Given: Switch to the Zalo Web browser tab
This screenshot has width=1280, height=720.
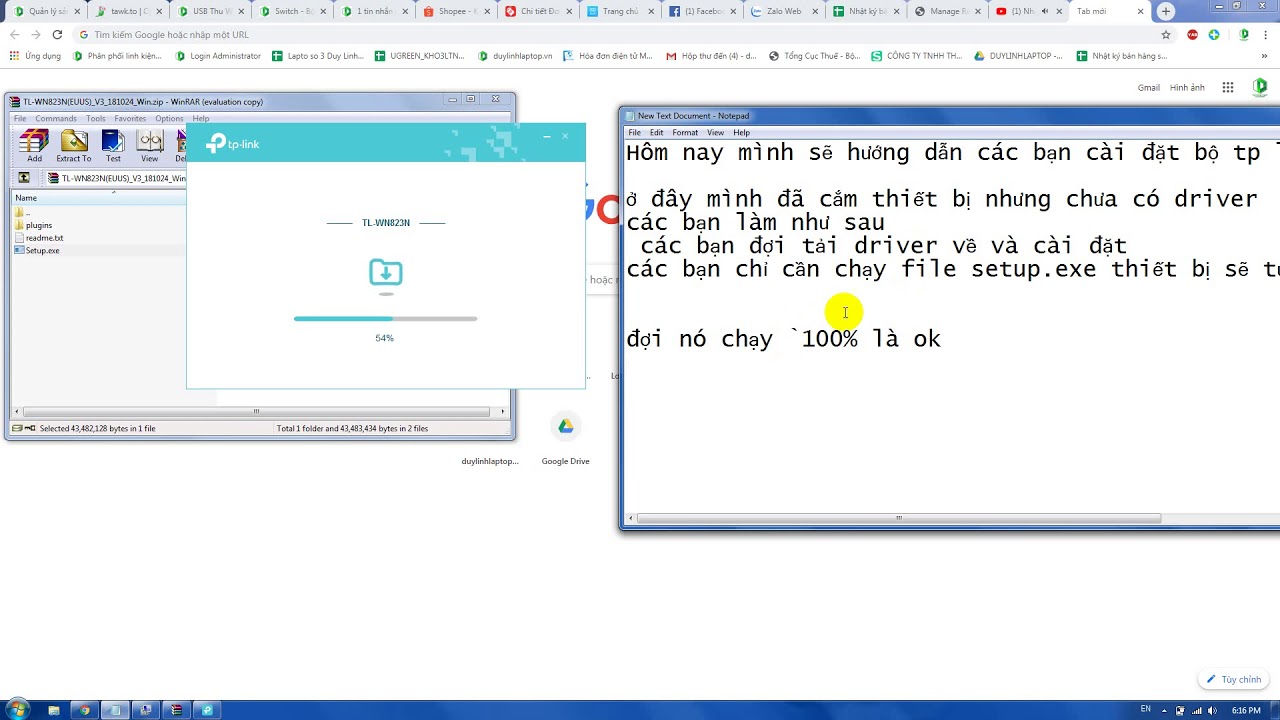Looking at the screenshot, I should (783, 11).
